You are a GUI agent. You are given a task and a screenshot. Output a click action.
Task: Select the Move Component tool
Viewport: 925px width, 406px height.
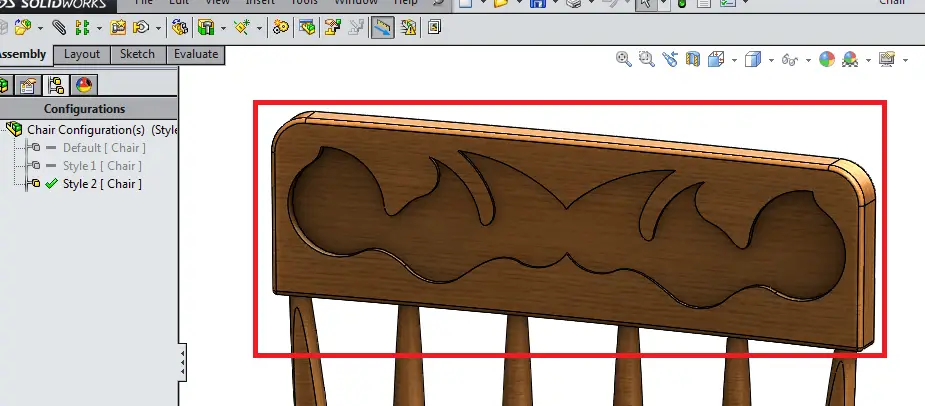point(142,27)
